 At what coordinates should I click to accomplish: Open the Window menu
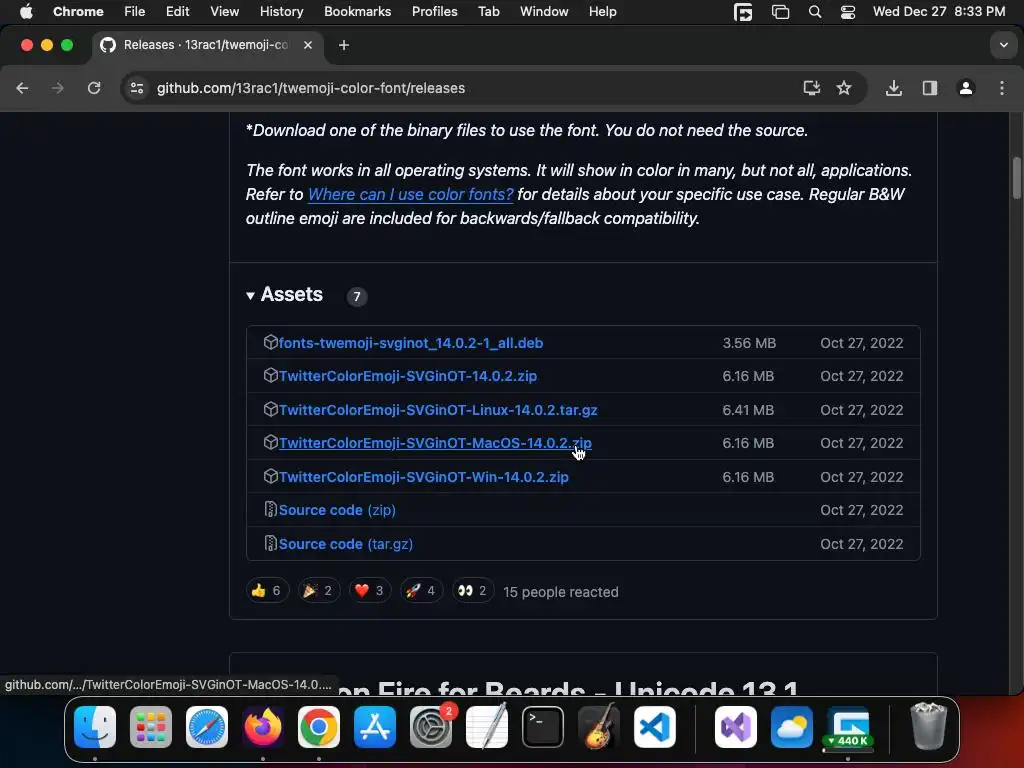[544, 12]
